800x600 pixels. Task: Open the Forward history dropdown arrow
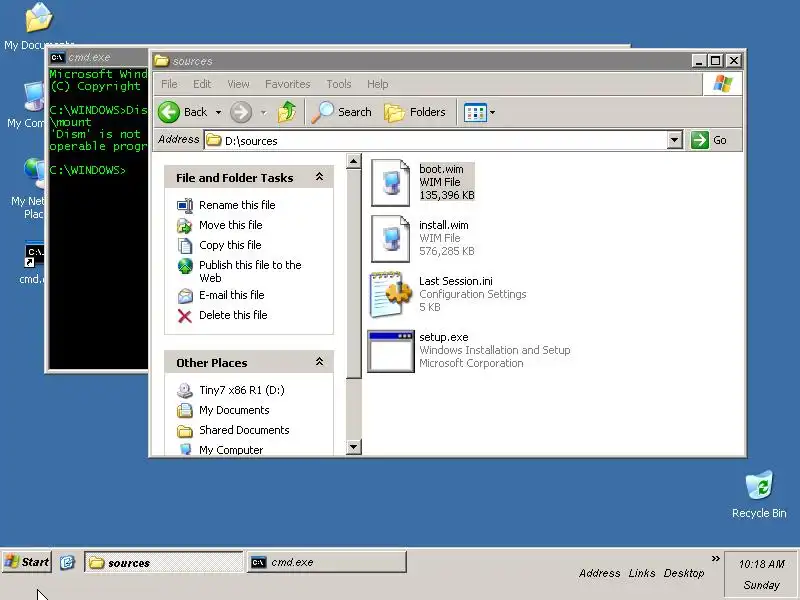tap(263, 112)
